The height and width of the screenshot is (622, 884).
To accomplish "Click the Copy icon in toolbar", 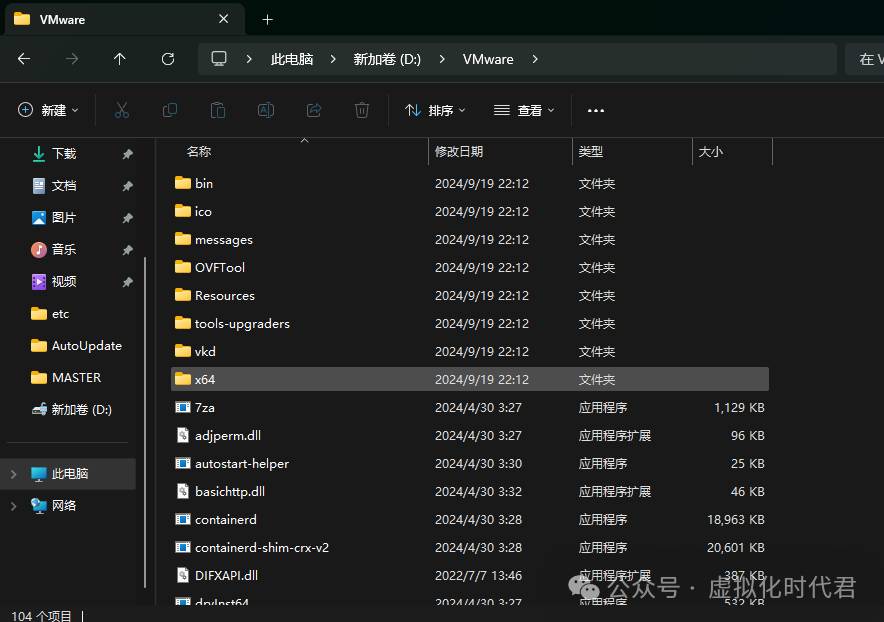I will point(170,110).
